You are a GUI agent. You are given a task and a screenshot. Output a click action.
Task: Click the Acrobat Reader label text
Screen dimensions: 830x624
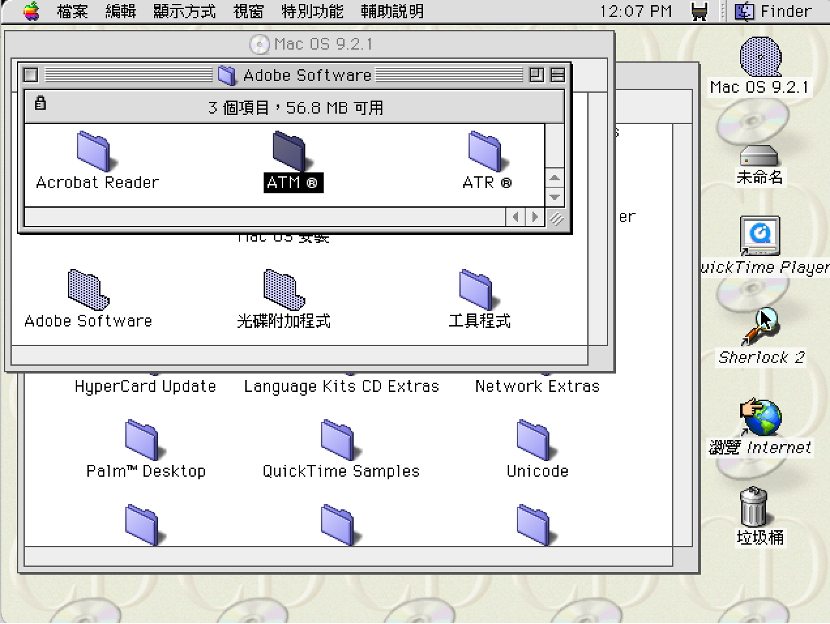(x=97, y=183)
